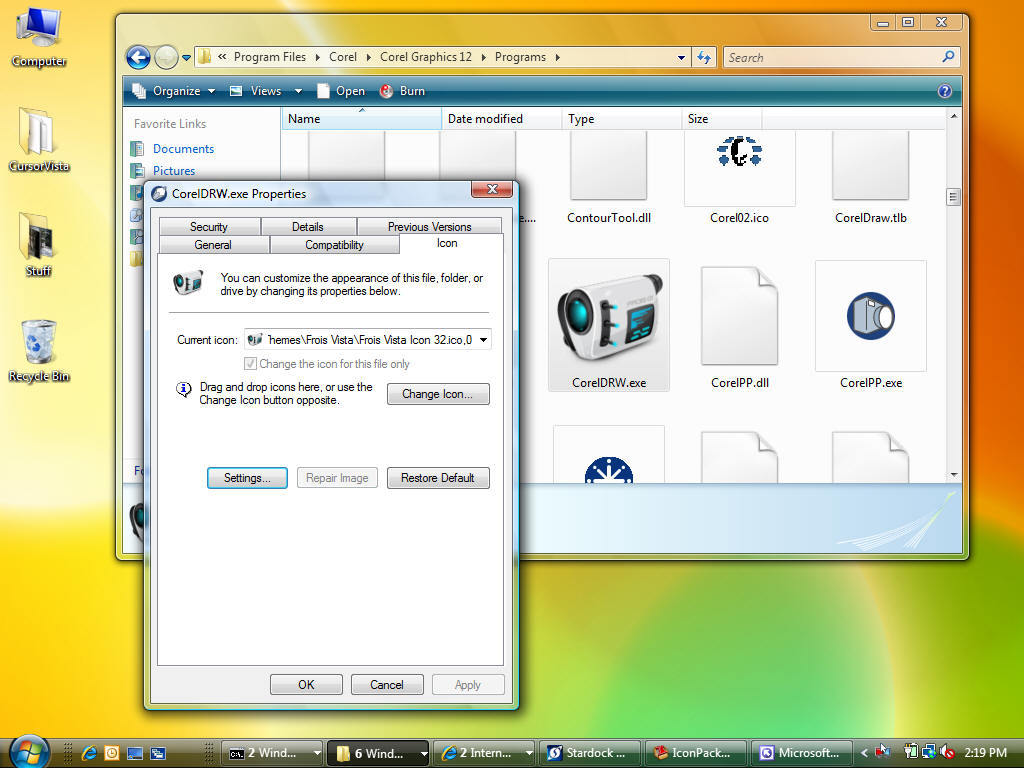Click the Restore Default button
Image resolution: width=1024 pixels, height=768 pixels.
click(x=438, y=477)
